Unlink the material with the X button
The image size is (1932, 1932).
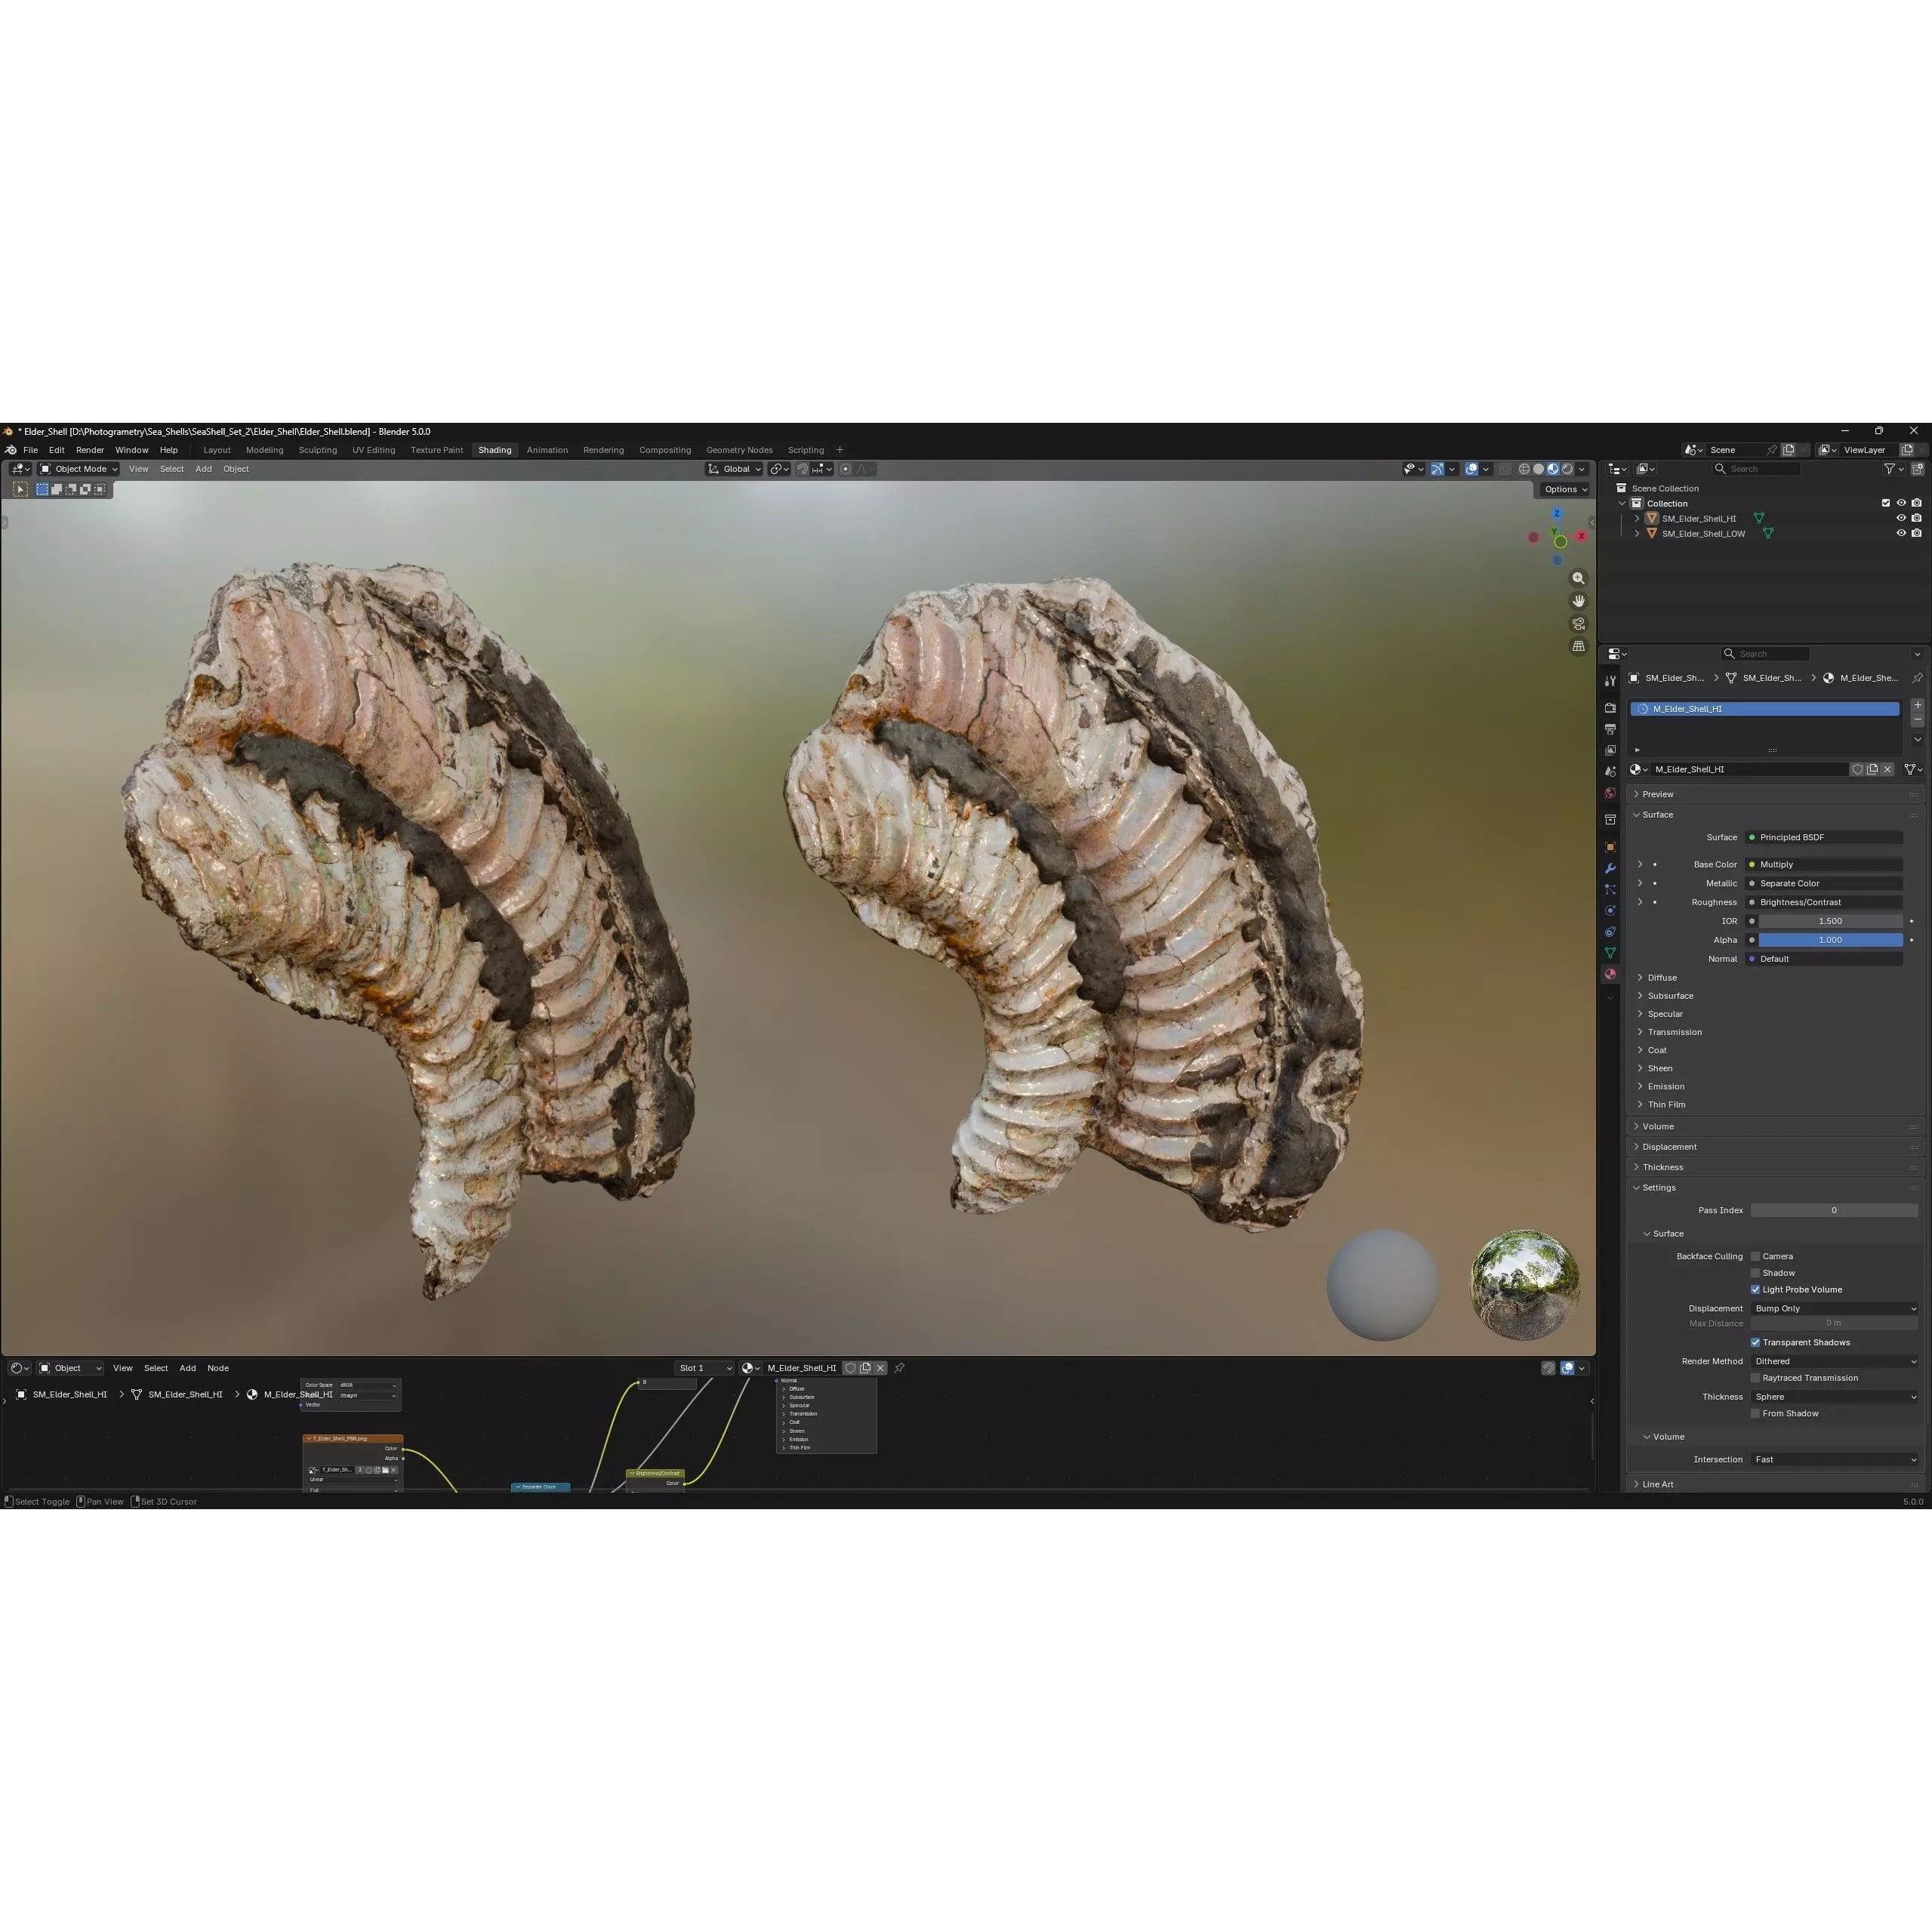(1888, 769)
